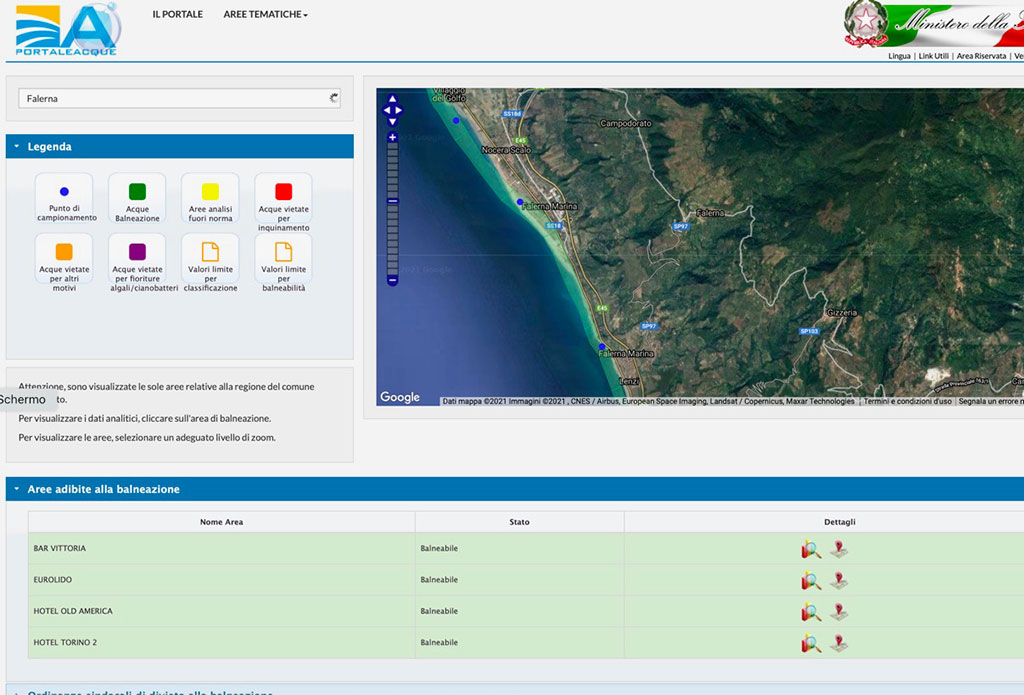Show EUROLIDO on map pin icon
Screen dimensions: 1024x695
(x=839, y=581)
